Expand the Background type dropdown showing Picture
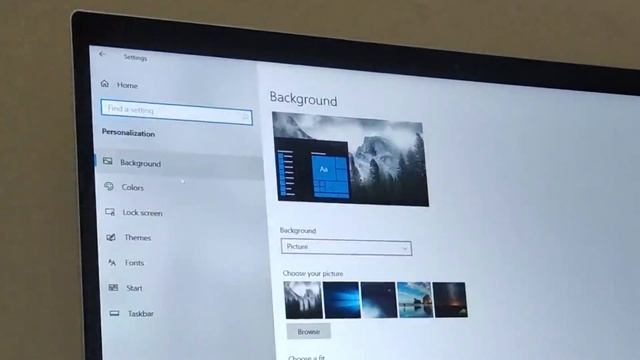 [x=346, y=247]
